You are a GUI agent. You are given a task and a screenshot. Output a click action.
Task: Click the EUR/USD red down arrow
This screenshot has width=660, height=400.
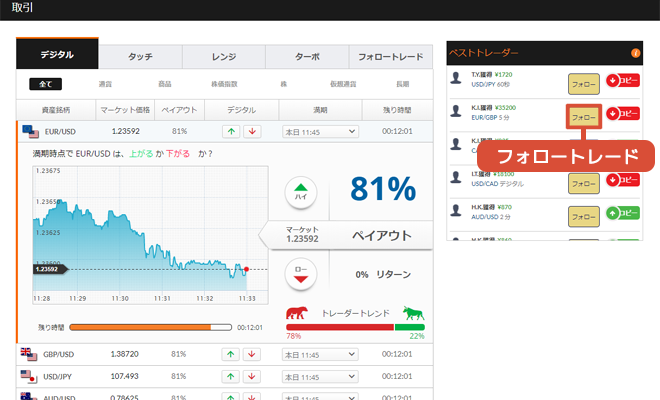[x=252, y=131]
